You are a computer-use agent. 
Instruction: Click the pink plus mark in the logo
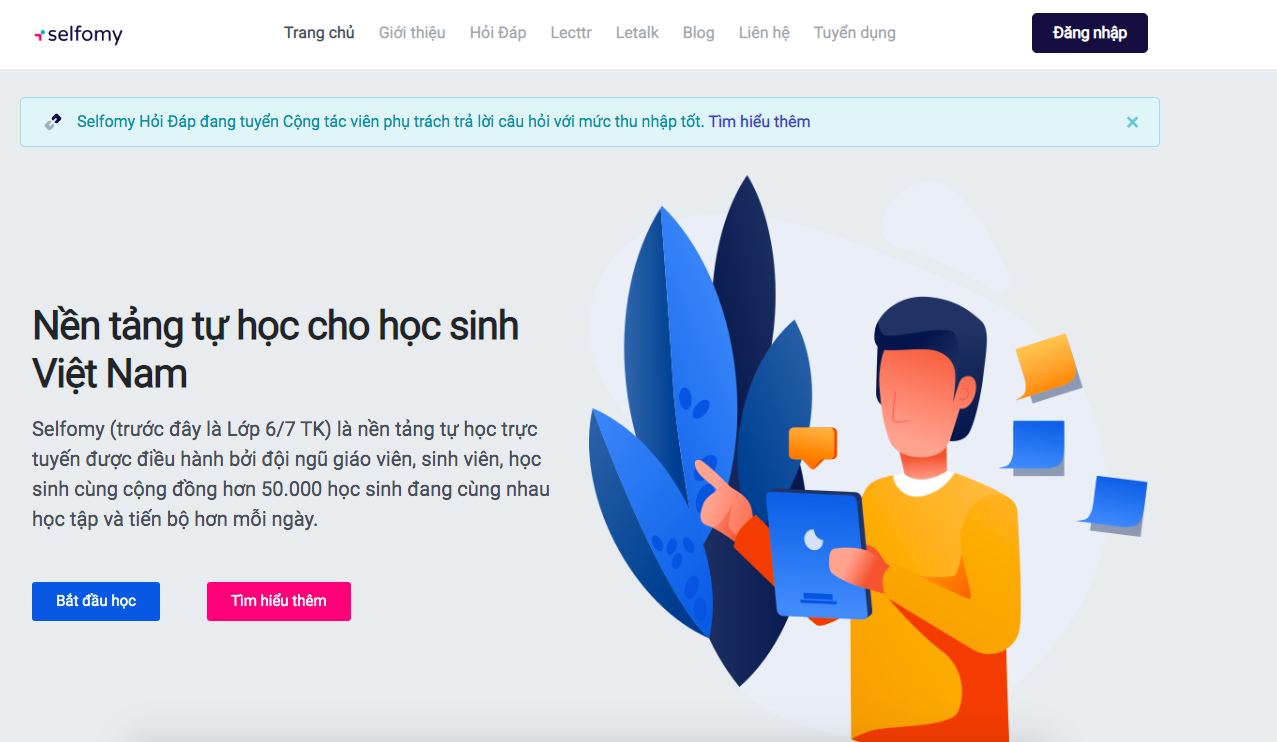click(x=39, y=36)
